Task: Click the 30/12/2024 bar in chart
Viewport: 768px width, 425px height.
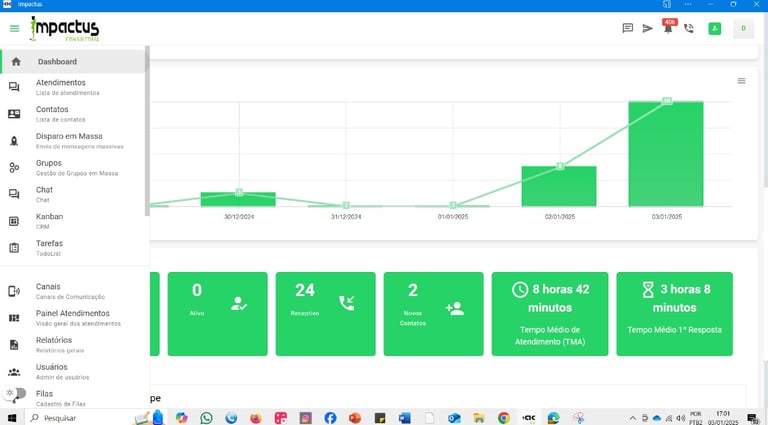Action: 238,199
